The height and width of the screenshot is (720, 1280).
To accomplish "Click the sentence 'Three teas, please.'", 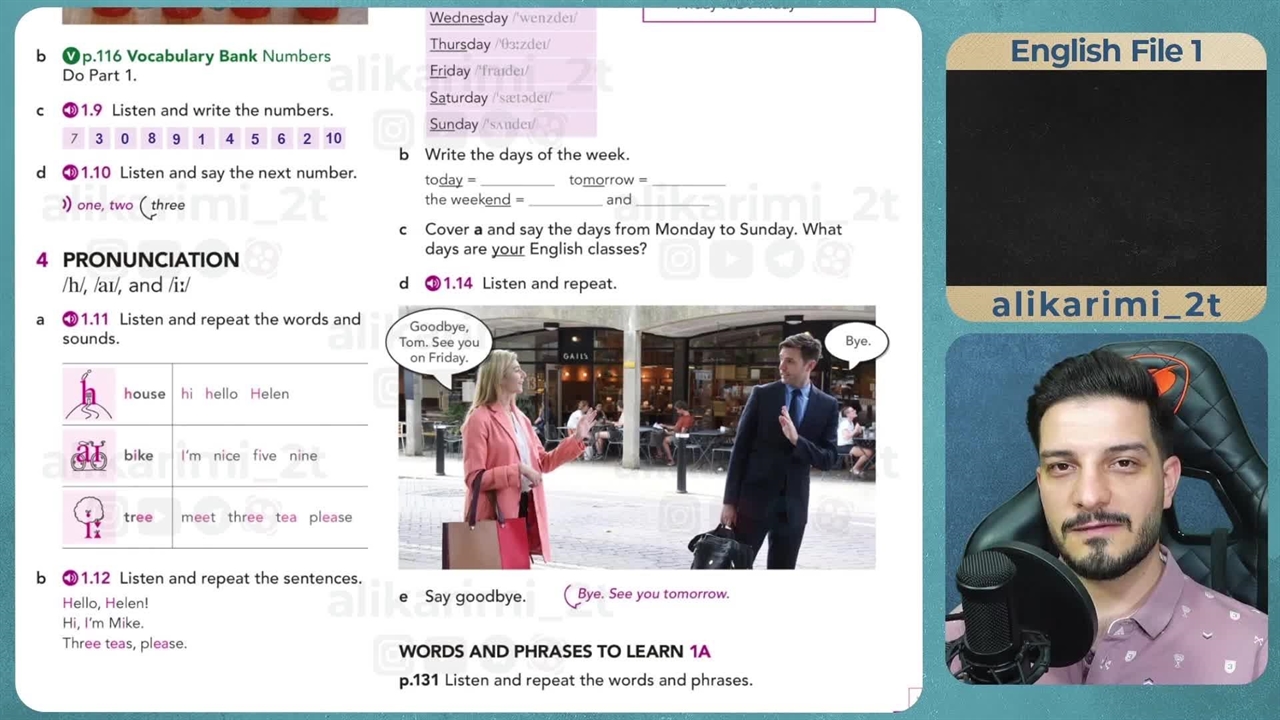I will point(124,643).
